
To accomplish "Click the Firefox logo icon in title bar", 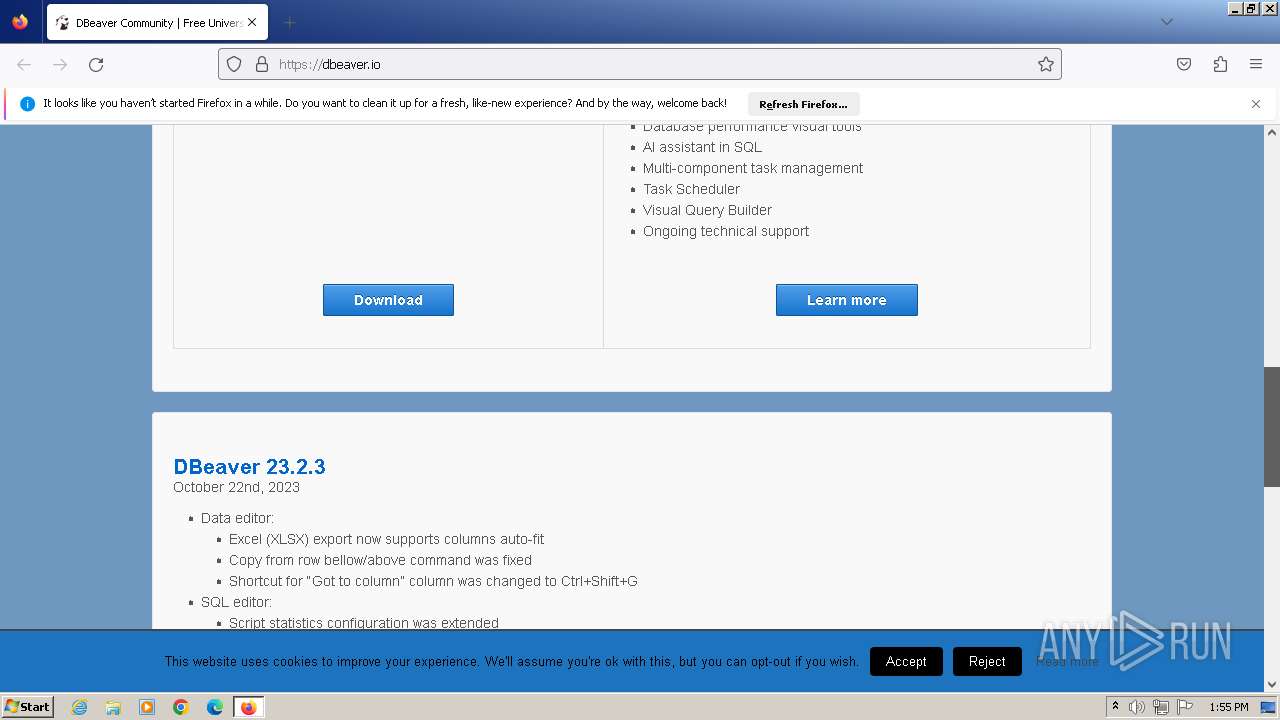I will tap(20, 22).
